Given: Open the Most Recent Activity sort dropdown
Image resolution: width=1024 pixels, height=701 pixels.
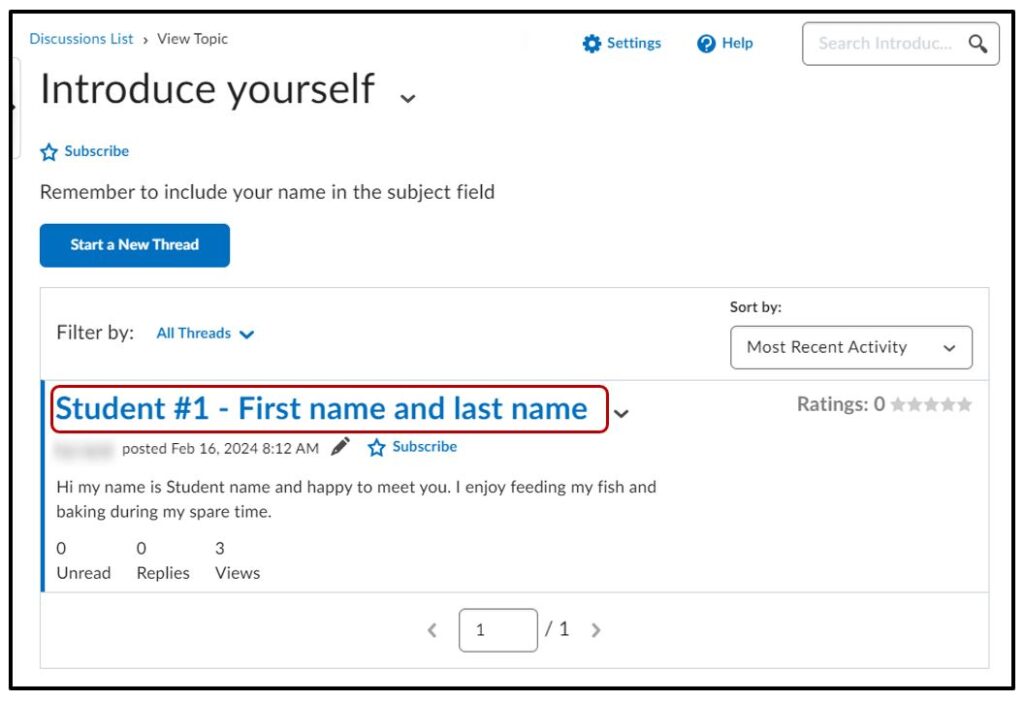Looking at the screenshot, I should pyautogui.click(x=851, y=348).
